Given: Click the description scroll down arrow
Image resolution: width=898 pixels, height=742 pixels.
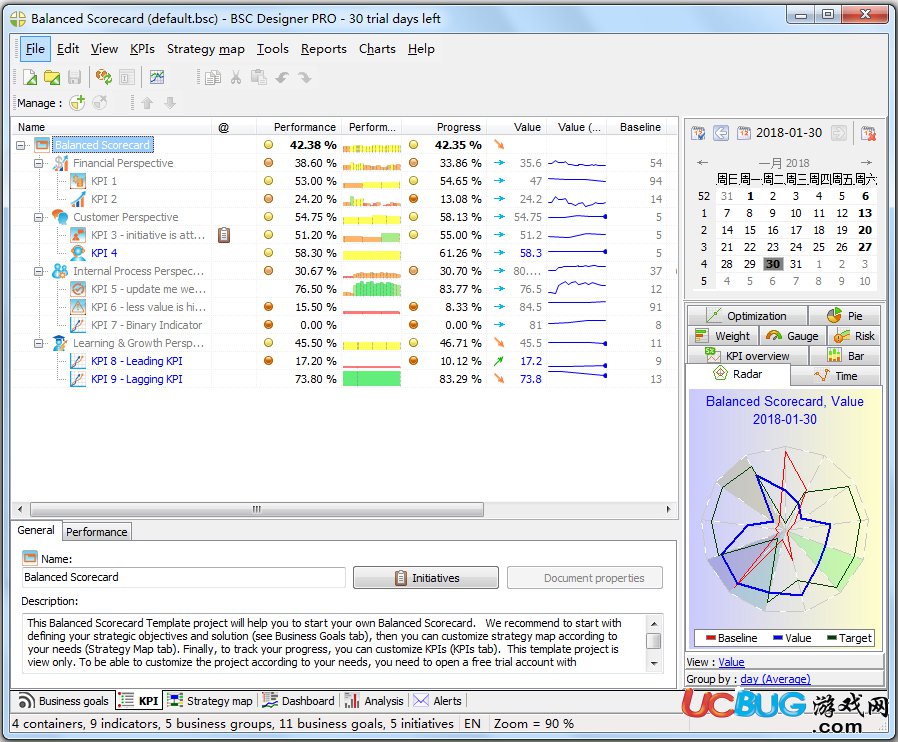Looking at the screenshot, I should [x=654, y=664].
